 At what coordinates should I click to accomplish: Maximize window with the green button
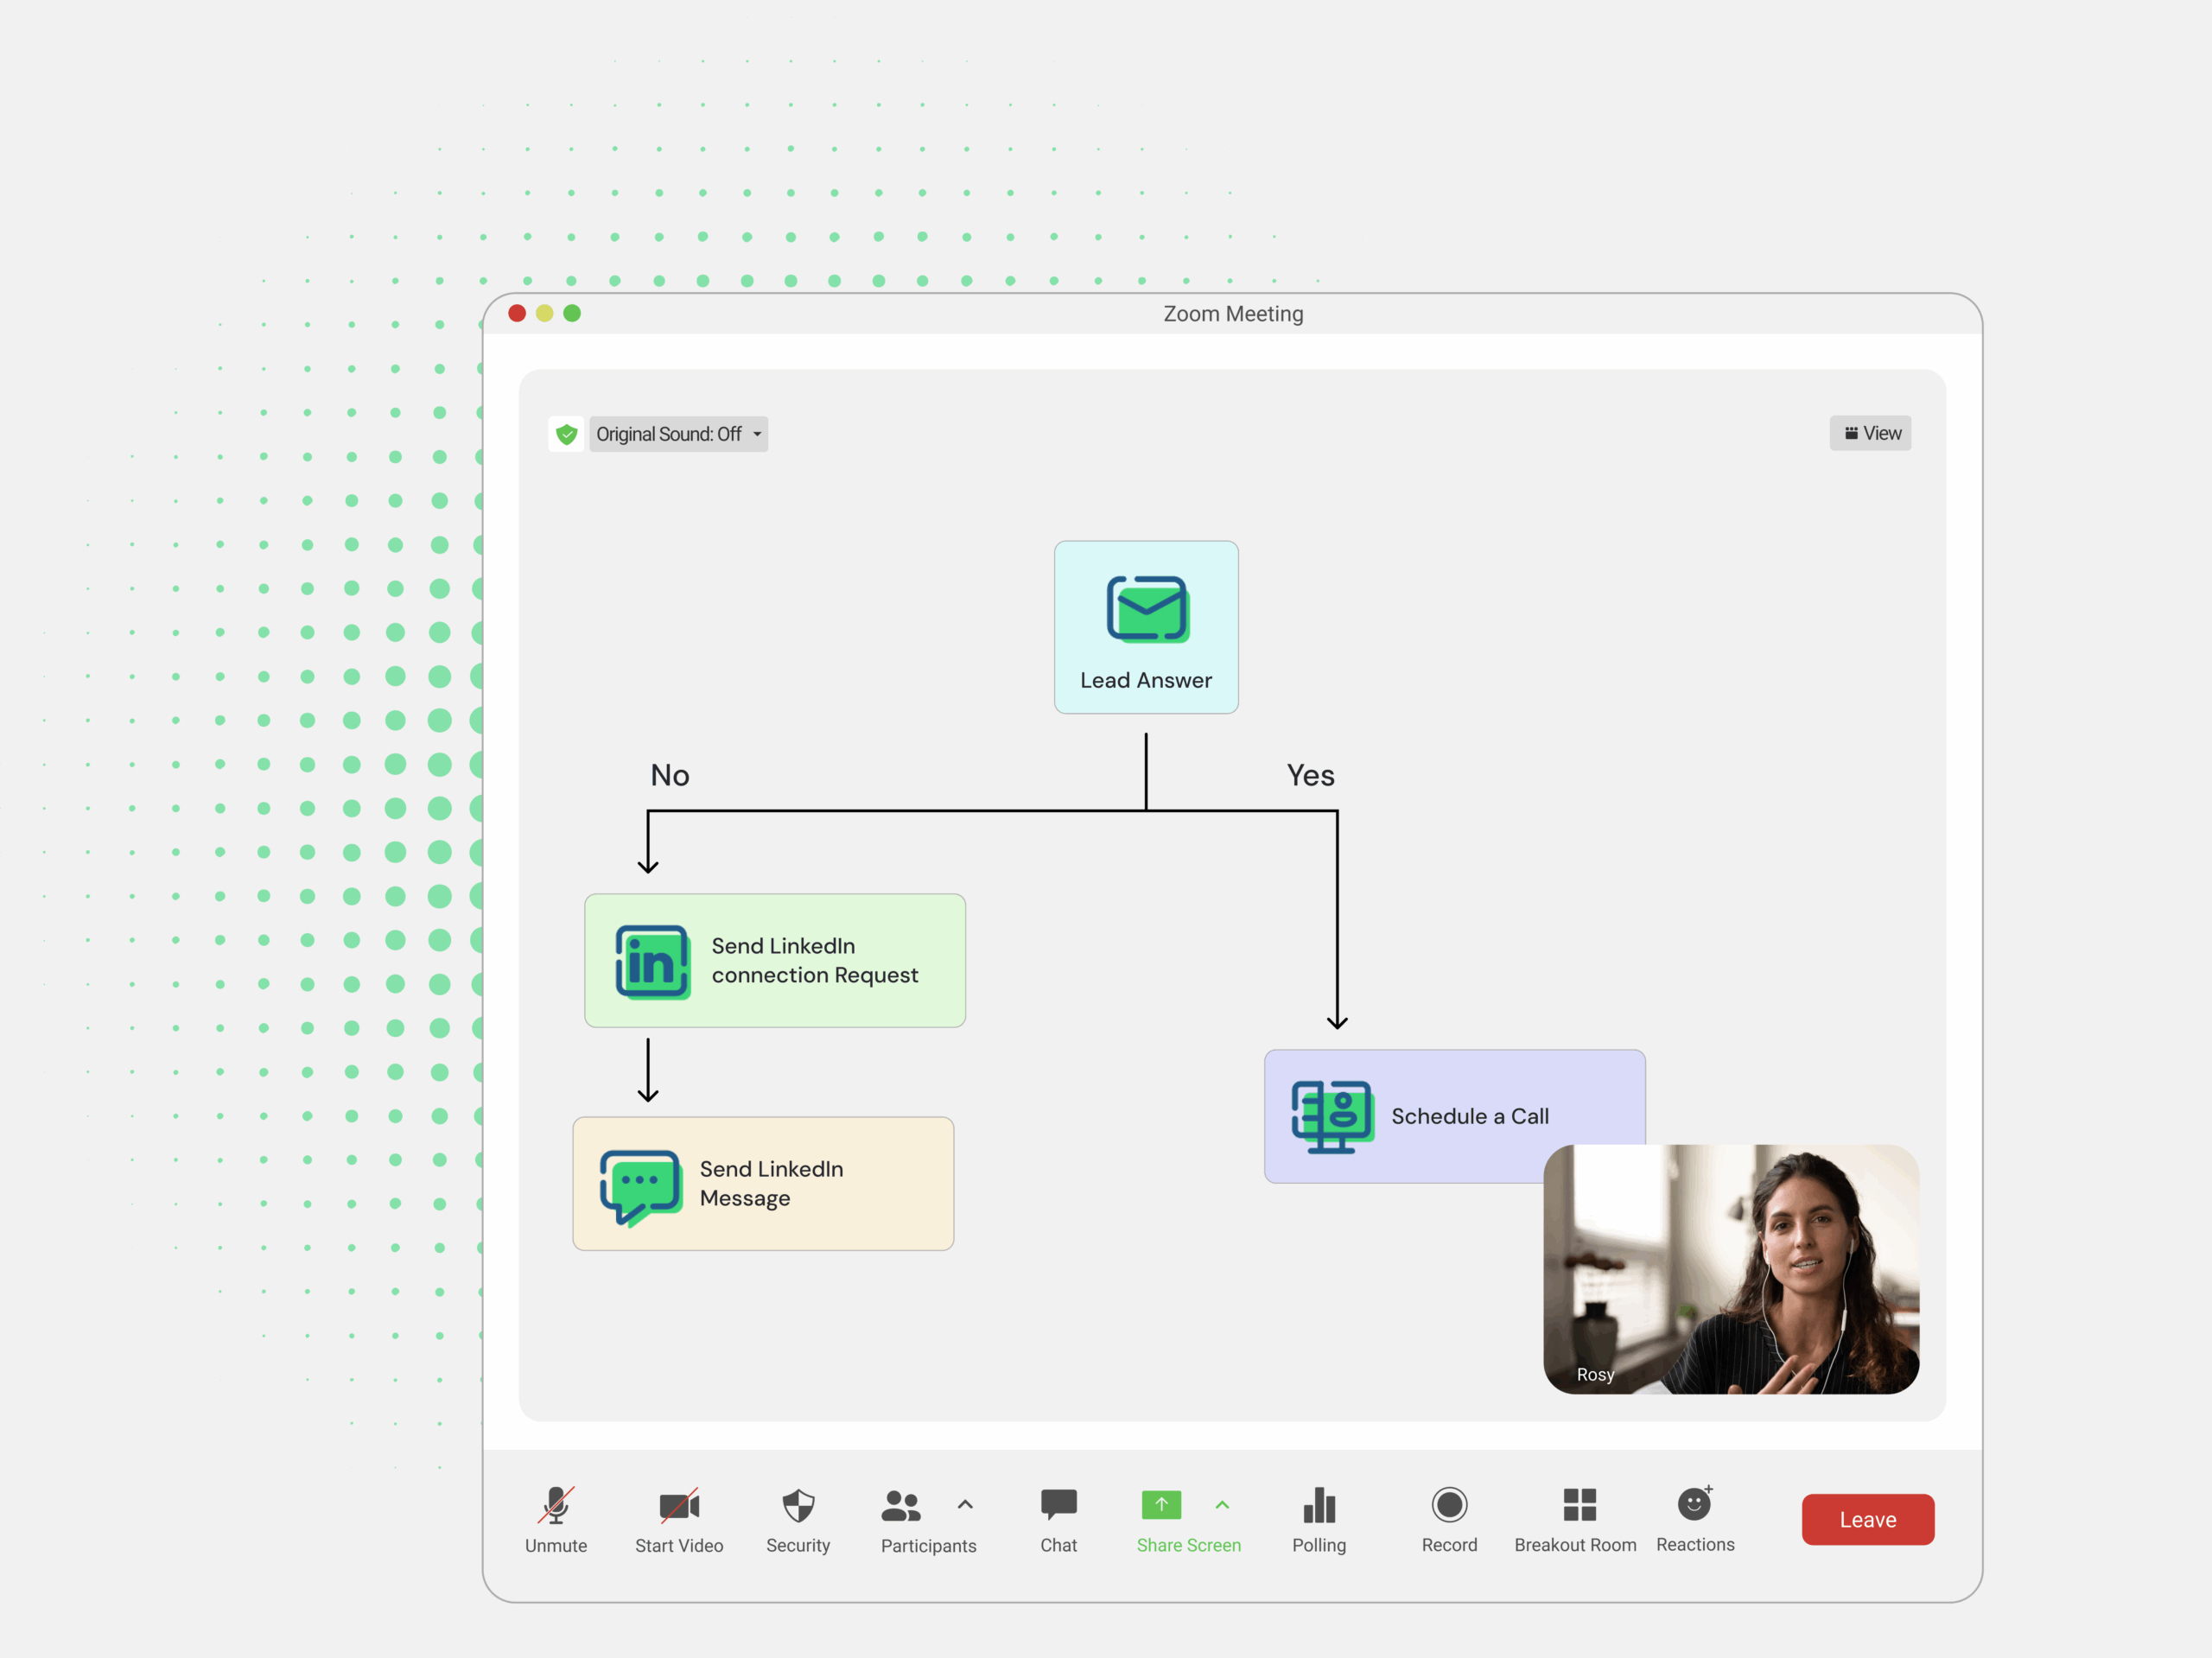tap(572, 313)
